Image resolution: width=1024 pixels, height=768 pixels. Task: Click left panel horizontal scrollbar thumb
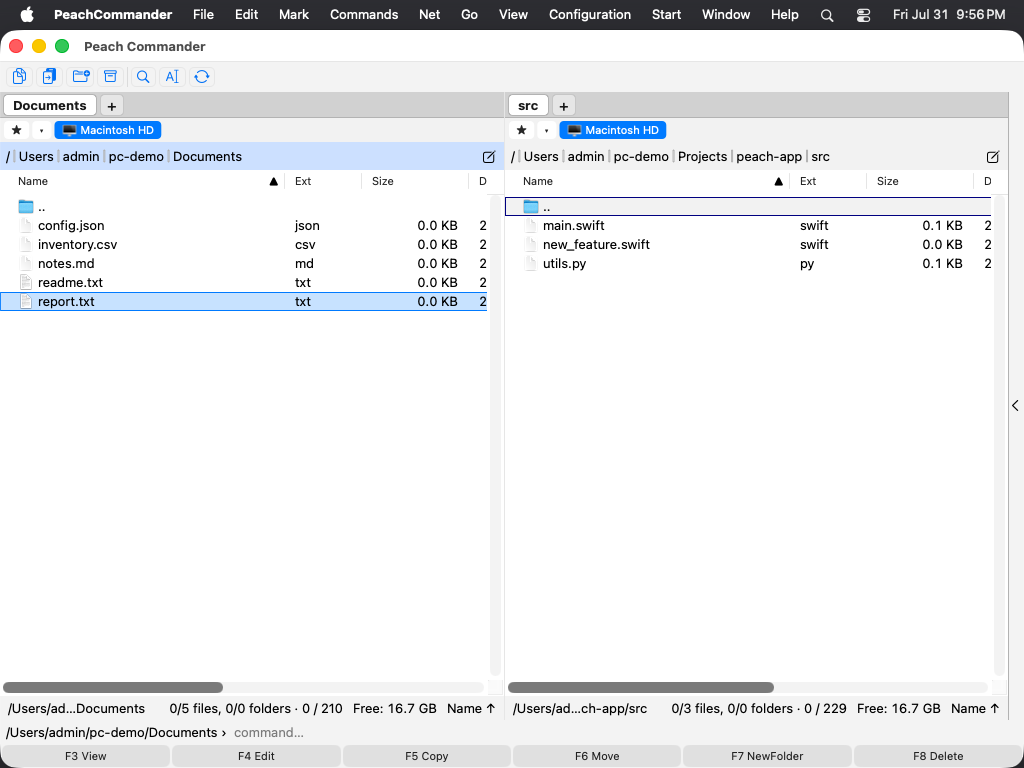point(113,688)
